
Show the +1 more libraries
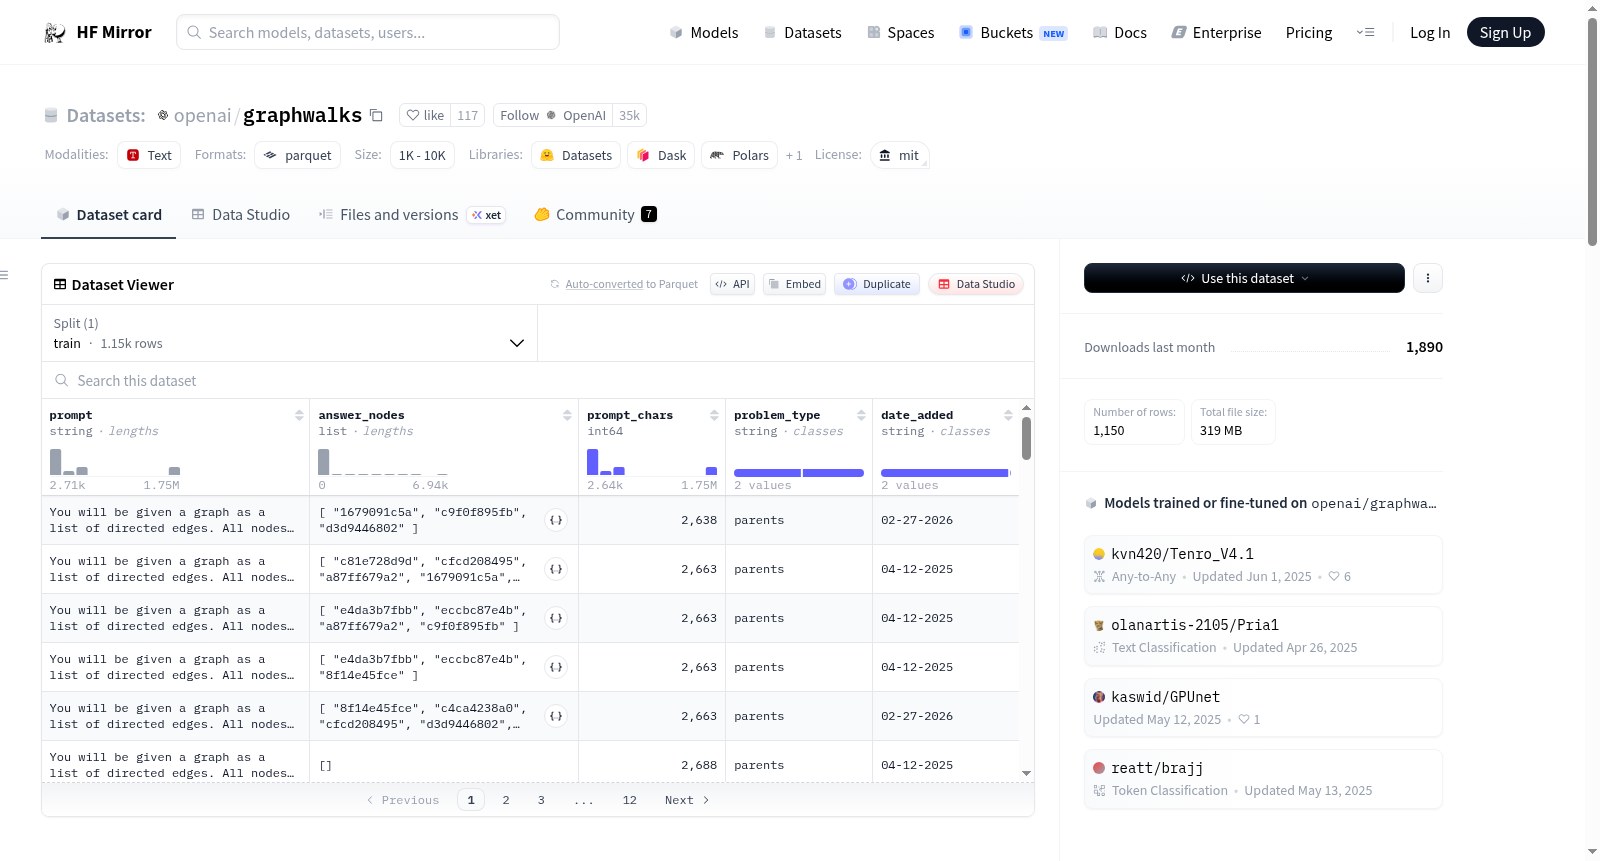[794, 155]
